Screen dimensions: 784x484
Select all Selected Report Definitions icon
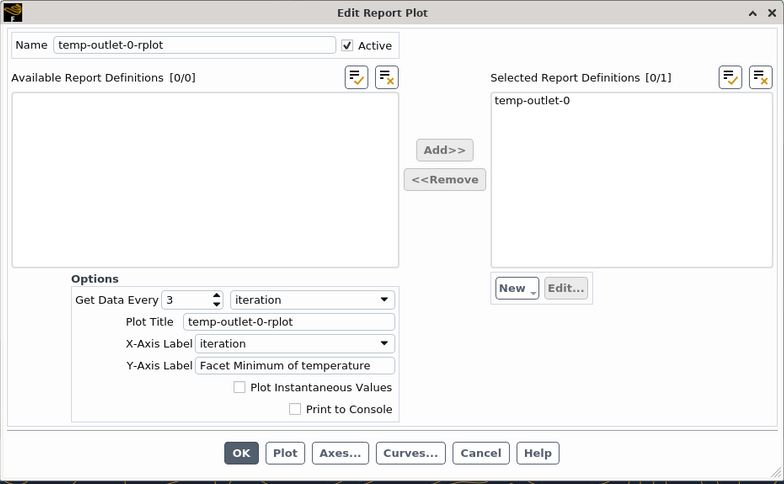(x=730, y=78)
